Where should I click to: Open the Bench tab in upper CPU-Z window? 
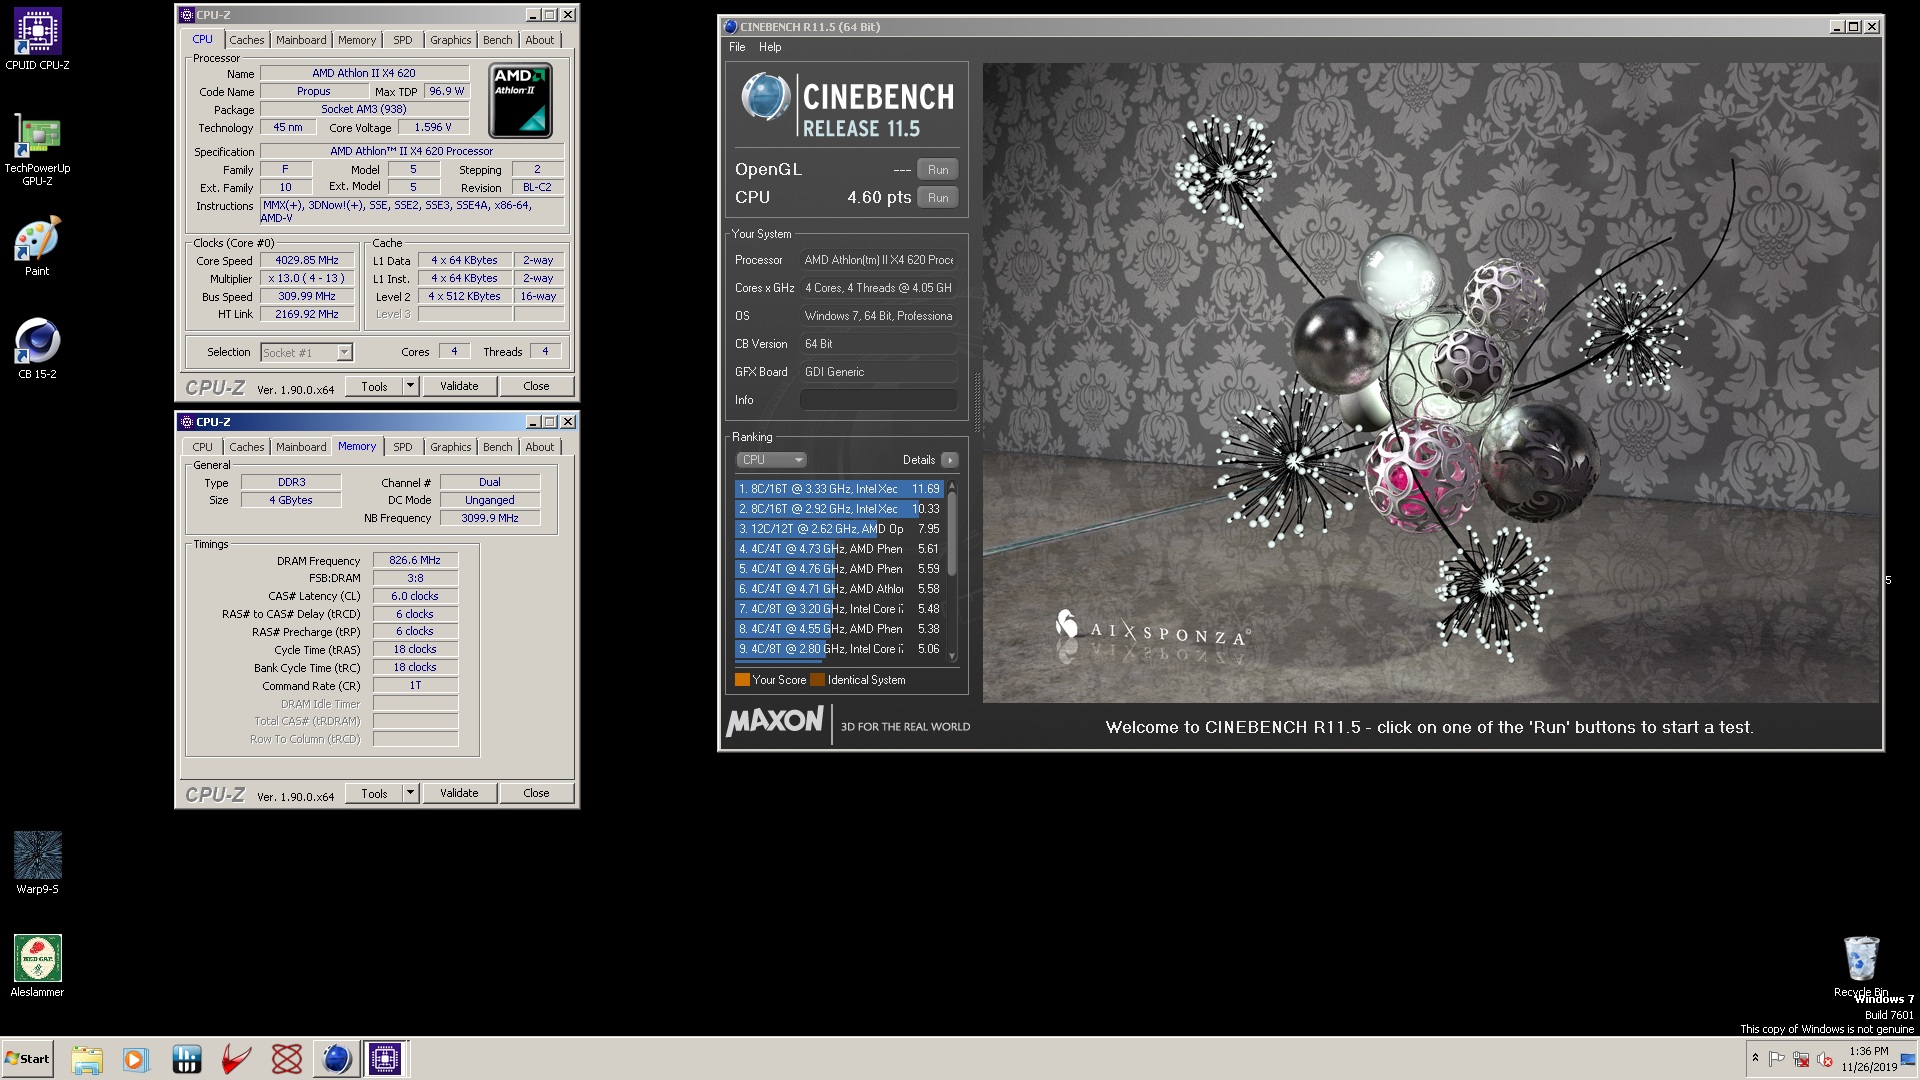(498, 40)
